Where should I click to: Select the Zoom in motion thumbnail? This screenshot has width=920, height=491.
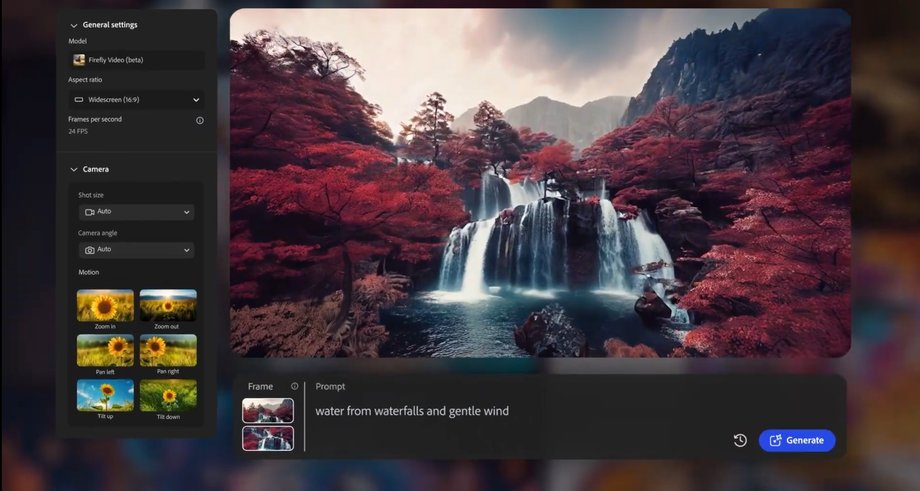(105, 306)
